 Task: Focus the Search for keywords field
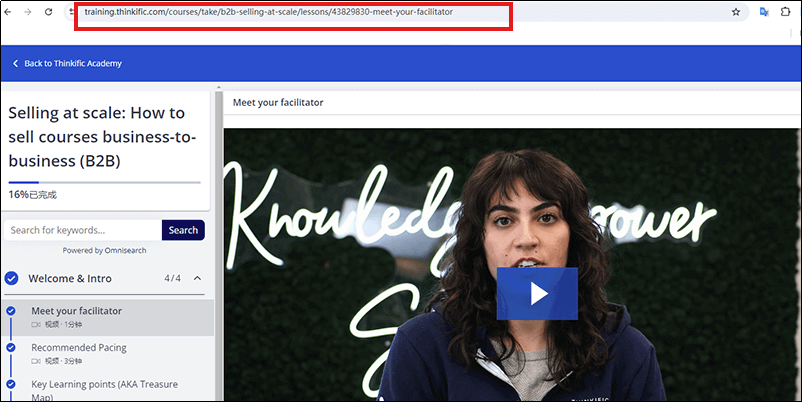click(x=82, y=230)
